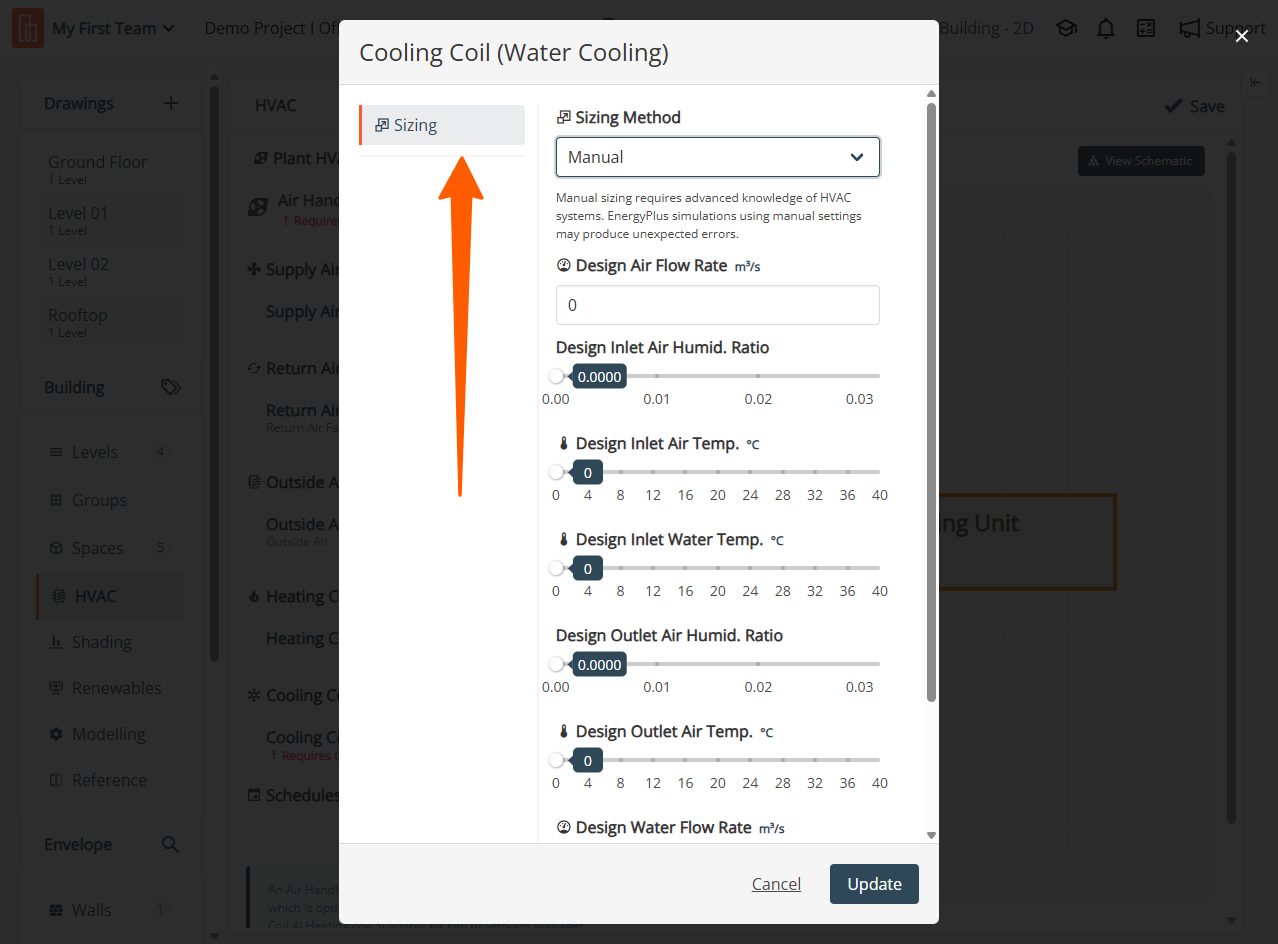Select the Sizing tab

tap(442, 125)
